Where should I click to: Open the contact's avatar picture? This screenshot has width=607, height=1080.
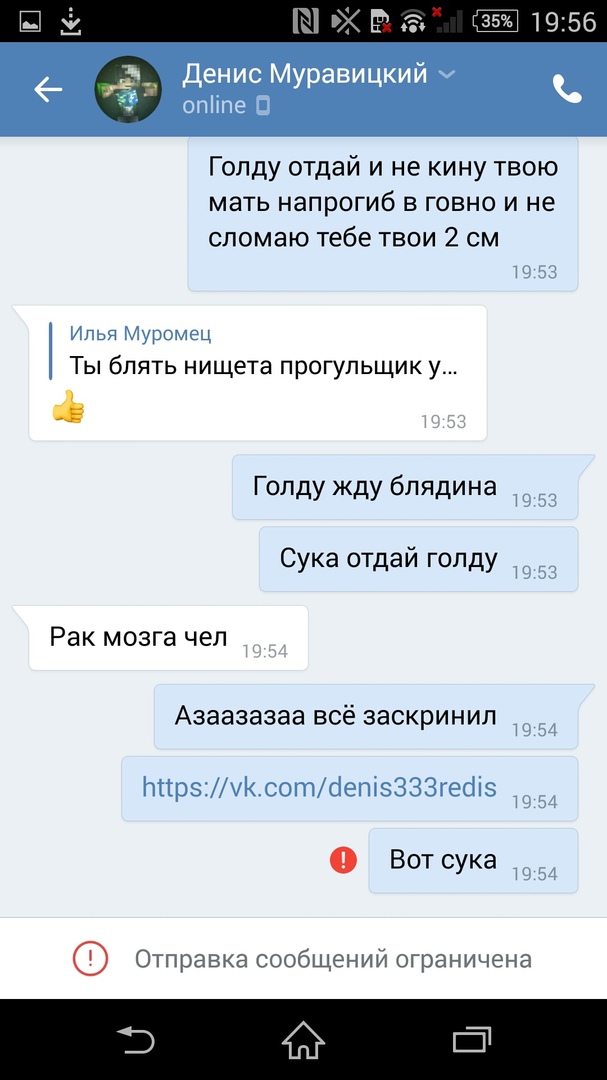click(128, 90)
